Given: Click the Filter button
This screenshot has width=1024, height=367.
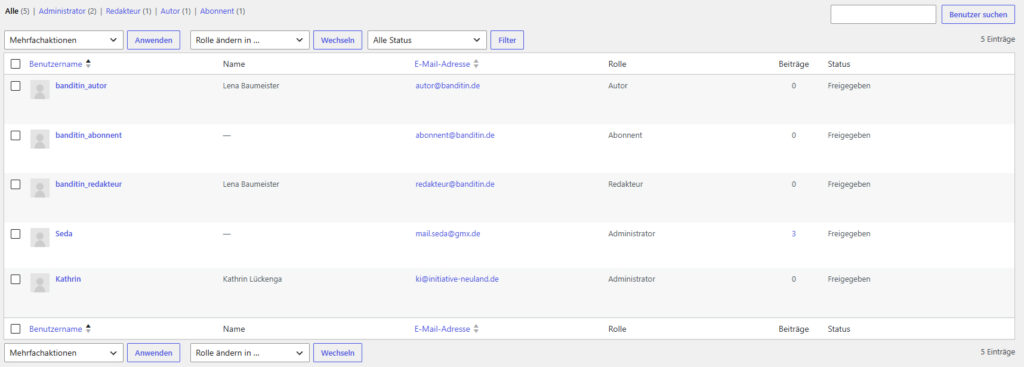Looking at the screenshot, I should pos(507,40).
